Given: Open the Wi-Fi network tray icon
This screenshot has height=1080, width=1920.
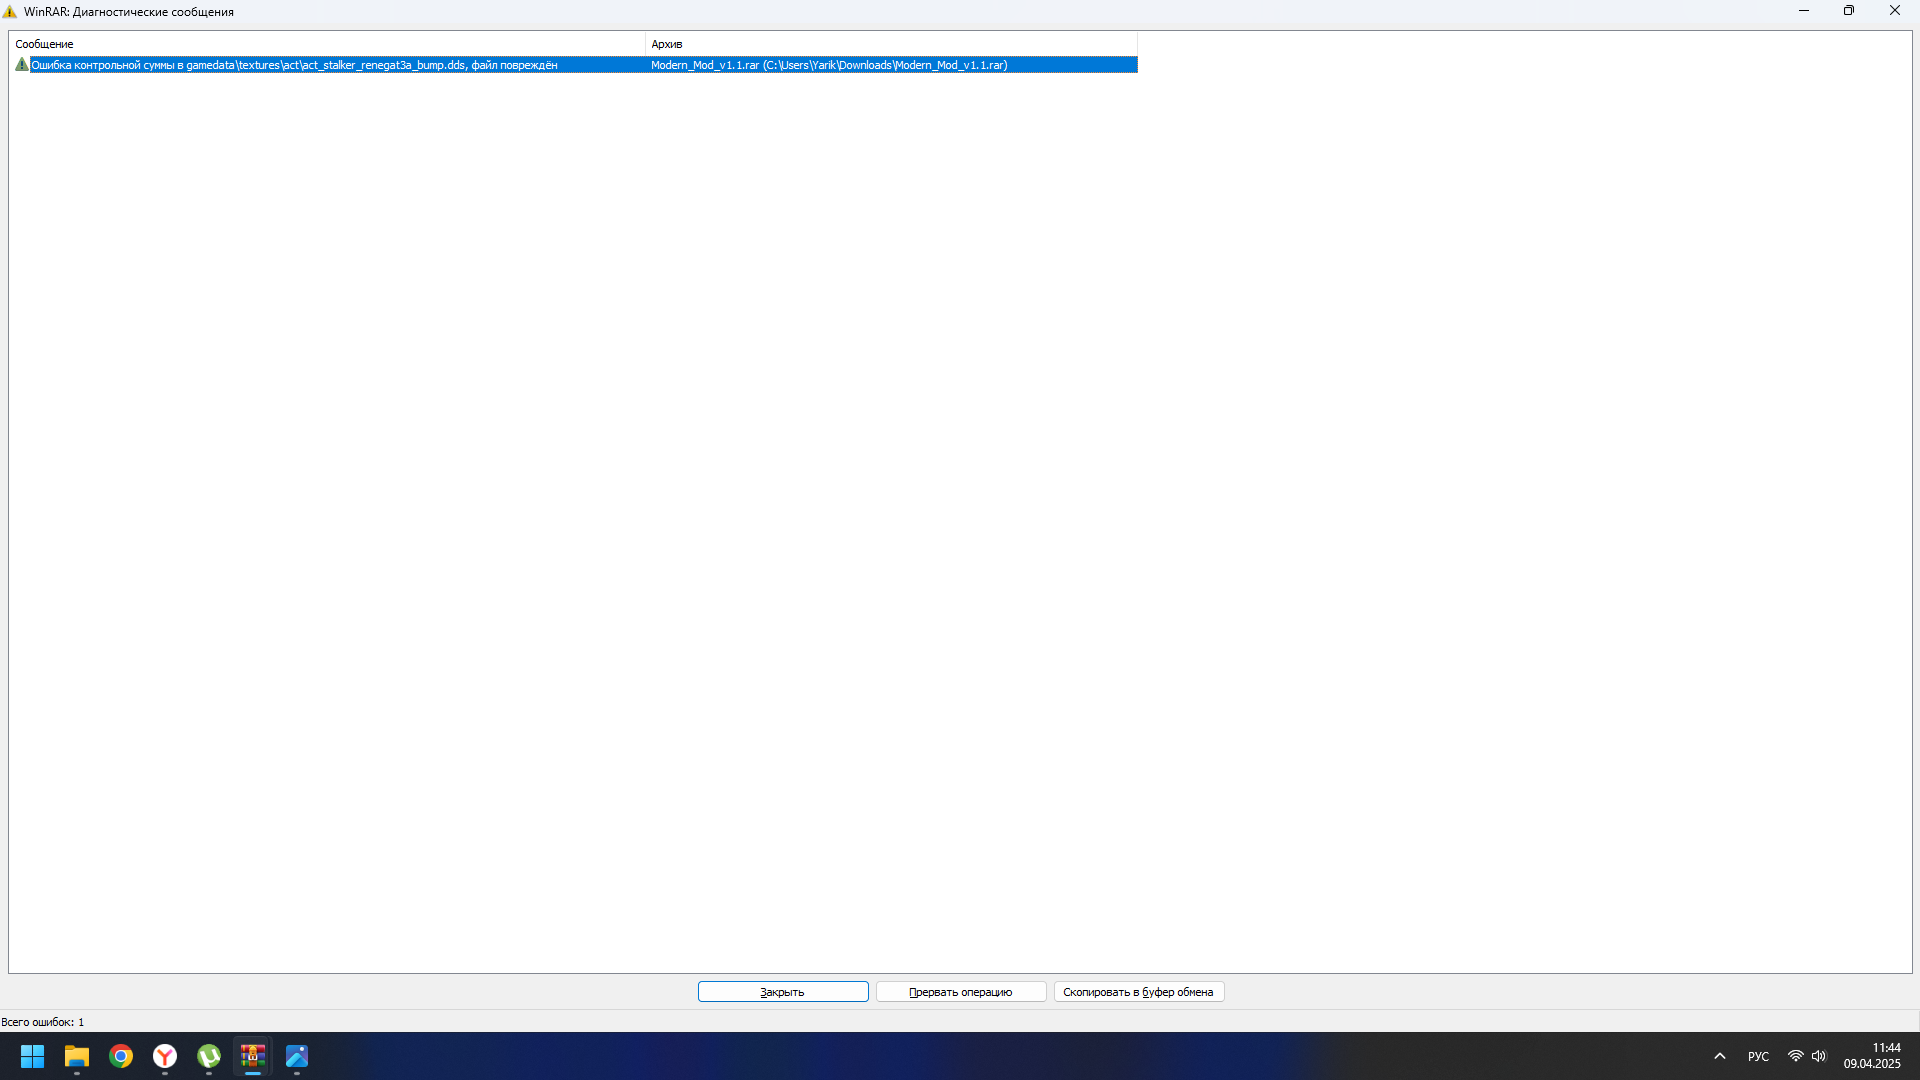Looking at the screenshot, I should click(x=1796, y=1056).
